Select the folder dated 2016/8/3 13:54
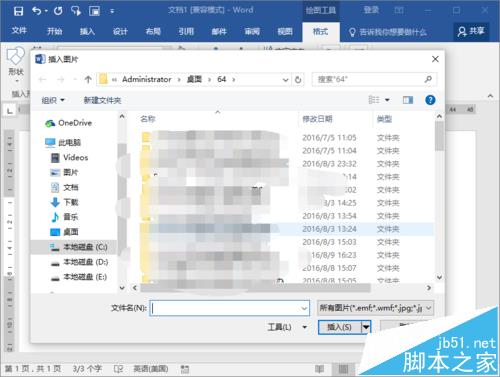Viewport: 500px width, 377px height. (287, 216)
